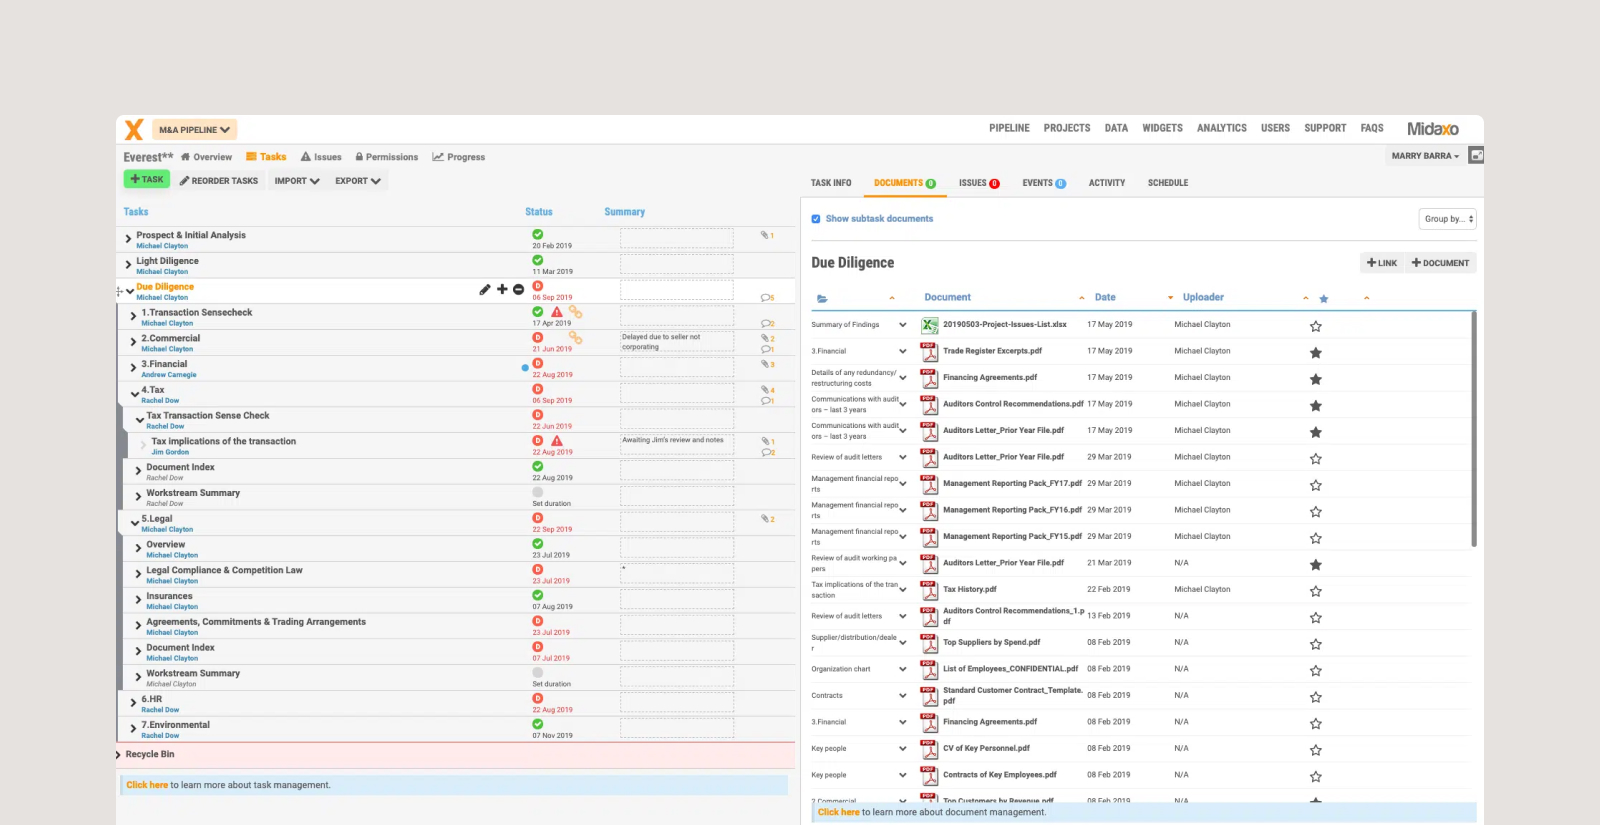The height and width of the screenshot is (825, 1600).
Task: Edit Due Diligence task with pencil icon
Action: coord(485,289)
